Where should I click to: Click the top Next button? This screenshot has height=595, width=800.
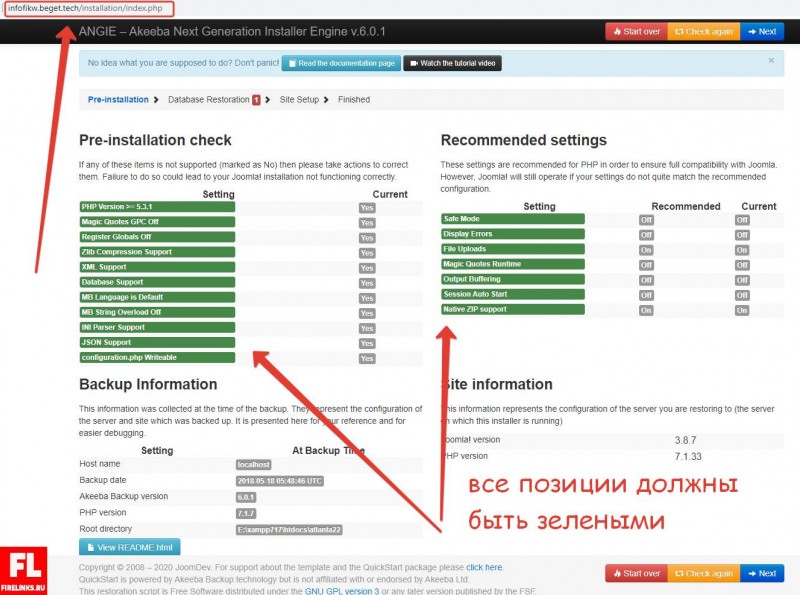tap(762, 32)
